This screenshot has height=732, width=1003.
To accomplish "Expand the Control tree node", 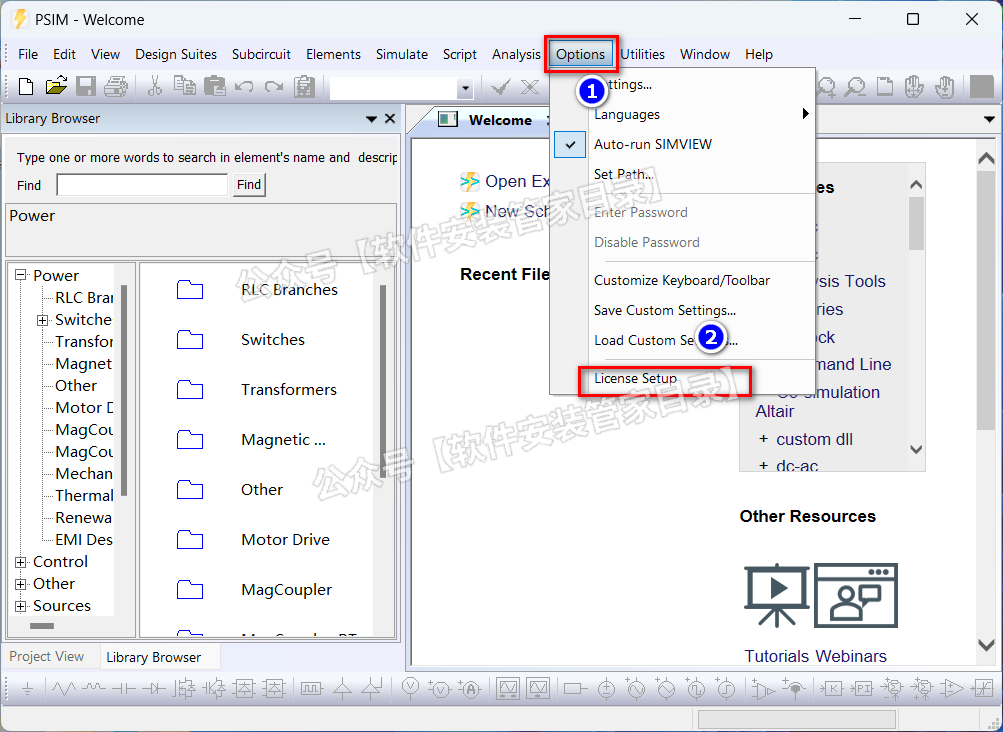I will click(x=20, y=562).
